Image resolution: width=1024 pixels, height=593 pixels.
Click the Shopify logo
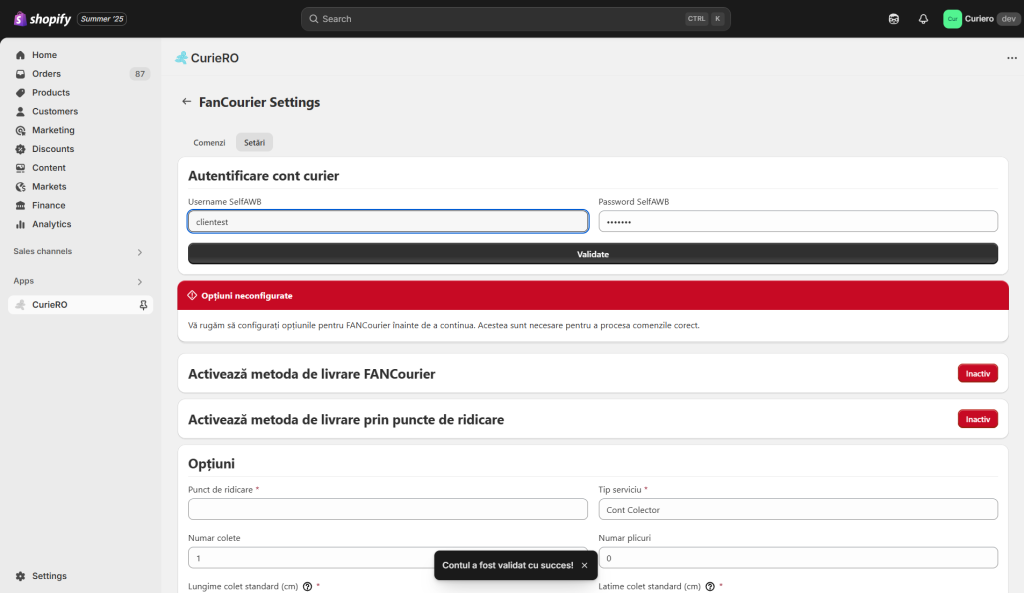(42, 19)
